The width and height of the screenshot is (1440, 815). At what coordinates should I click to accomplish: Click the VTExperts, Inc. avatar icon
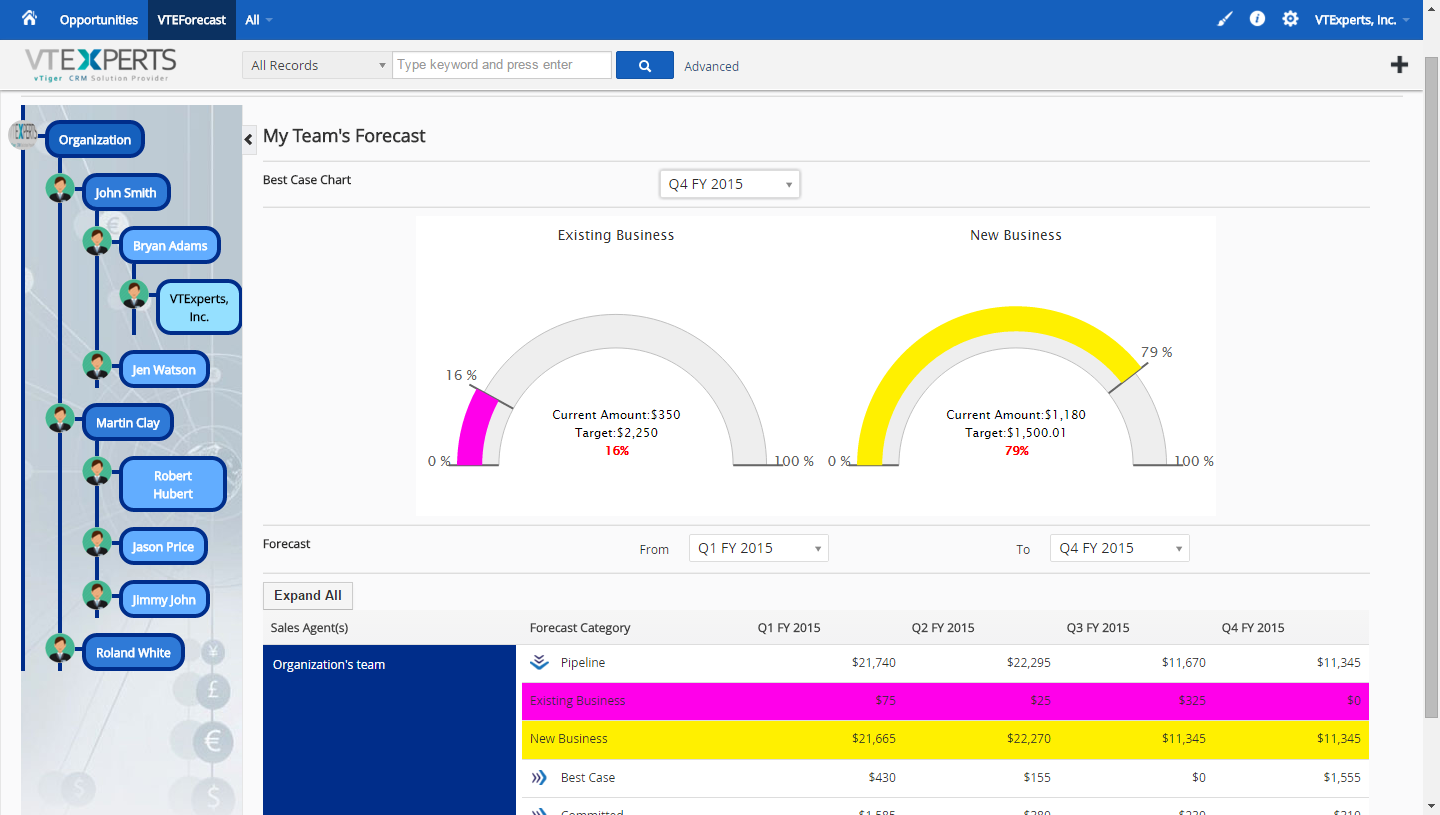coord(134,294)
